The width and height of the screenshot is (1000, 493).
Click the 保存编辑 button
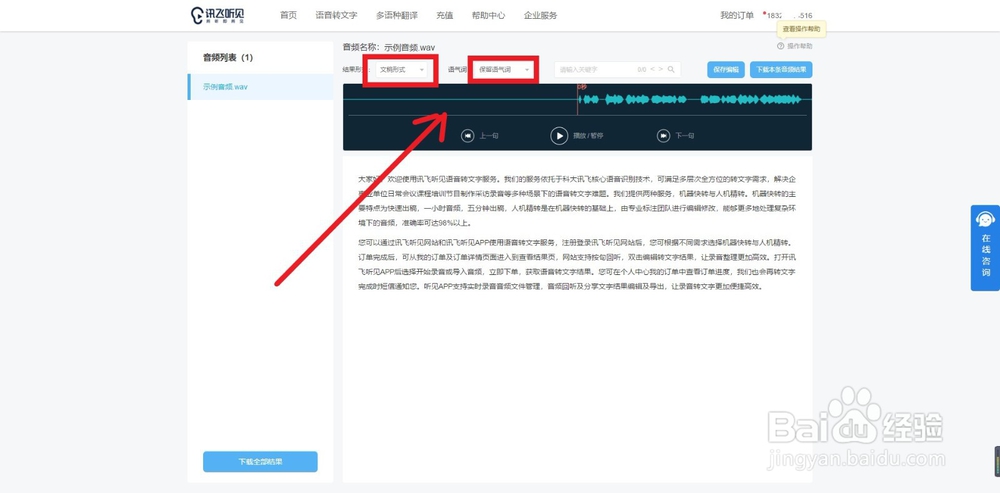726,70
